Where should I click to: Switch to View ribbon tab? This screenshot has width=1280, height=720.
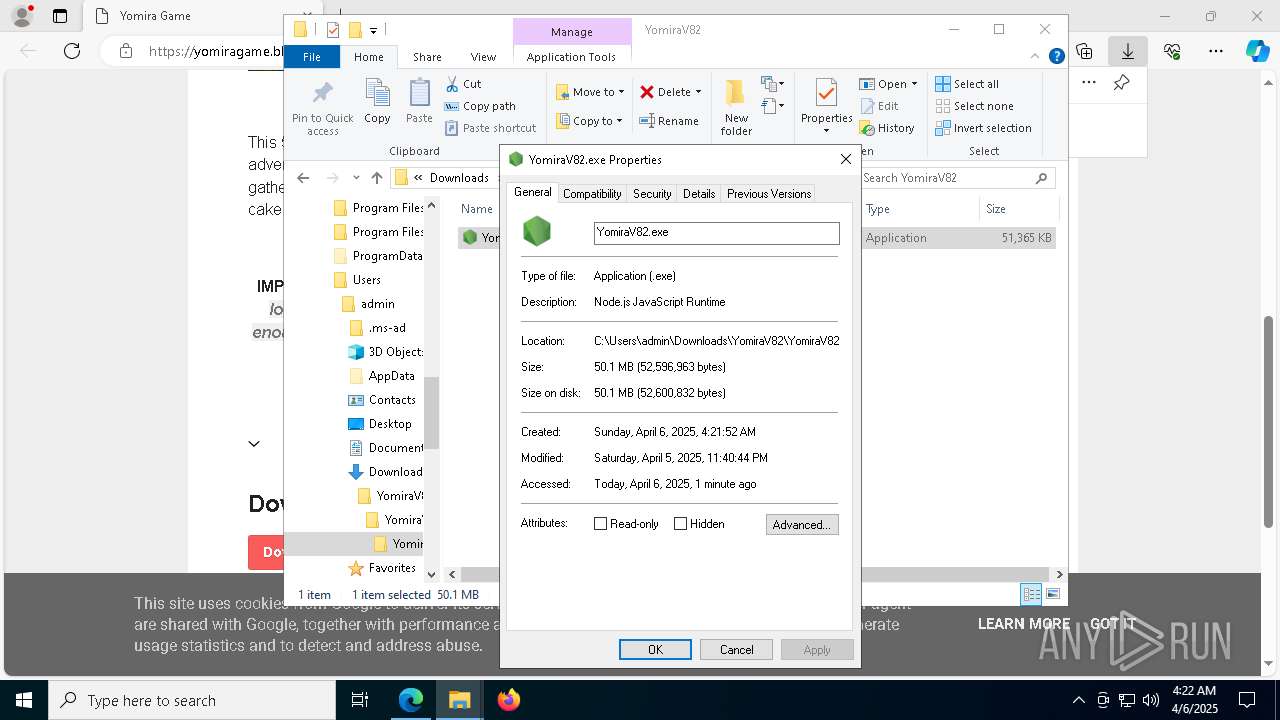[x=483, y=57]
